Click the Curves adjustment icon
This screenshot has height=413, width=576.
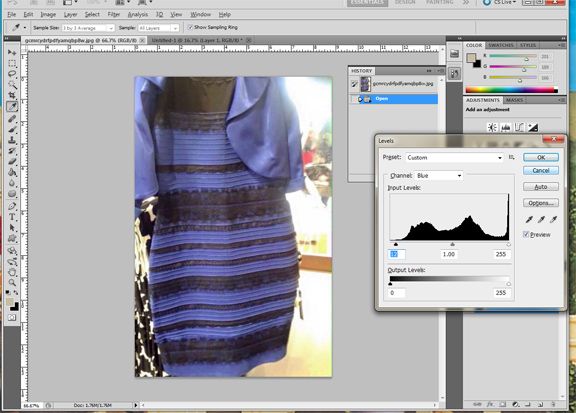(519, 128)
